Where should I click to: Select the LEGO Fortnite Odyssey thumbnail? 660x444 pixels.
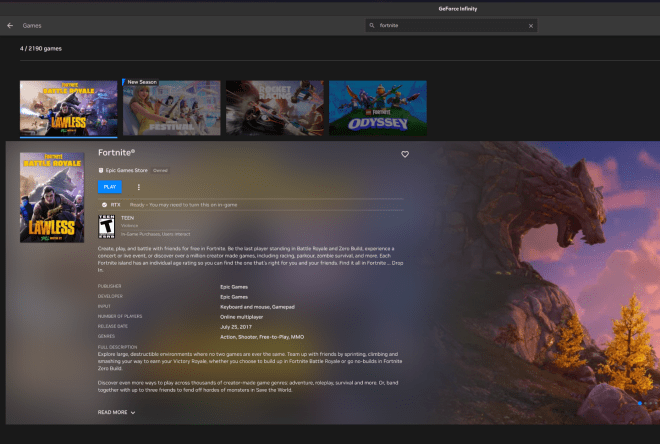[378, 108]
